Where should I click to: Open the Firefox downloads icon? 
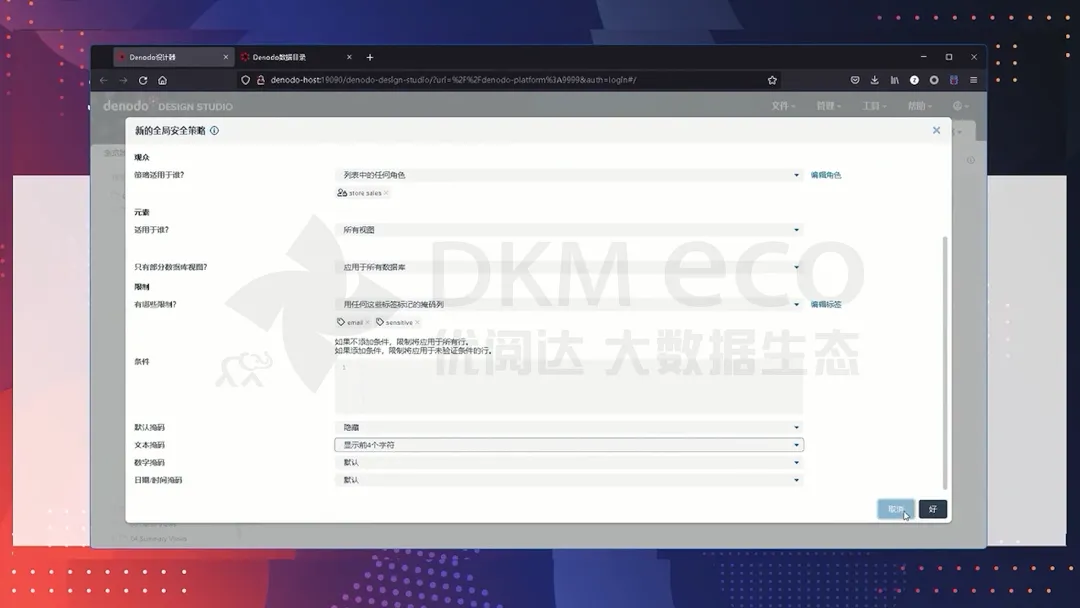874,80
